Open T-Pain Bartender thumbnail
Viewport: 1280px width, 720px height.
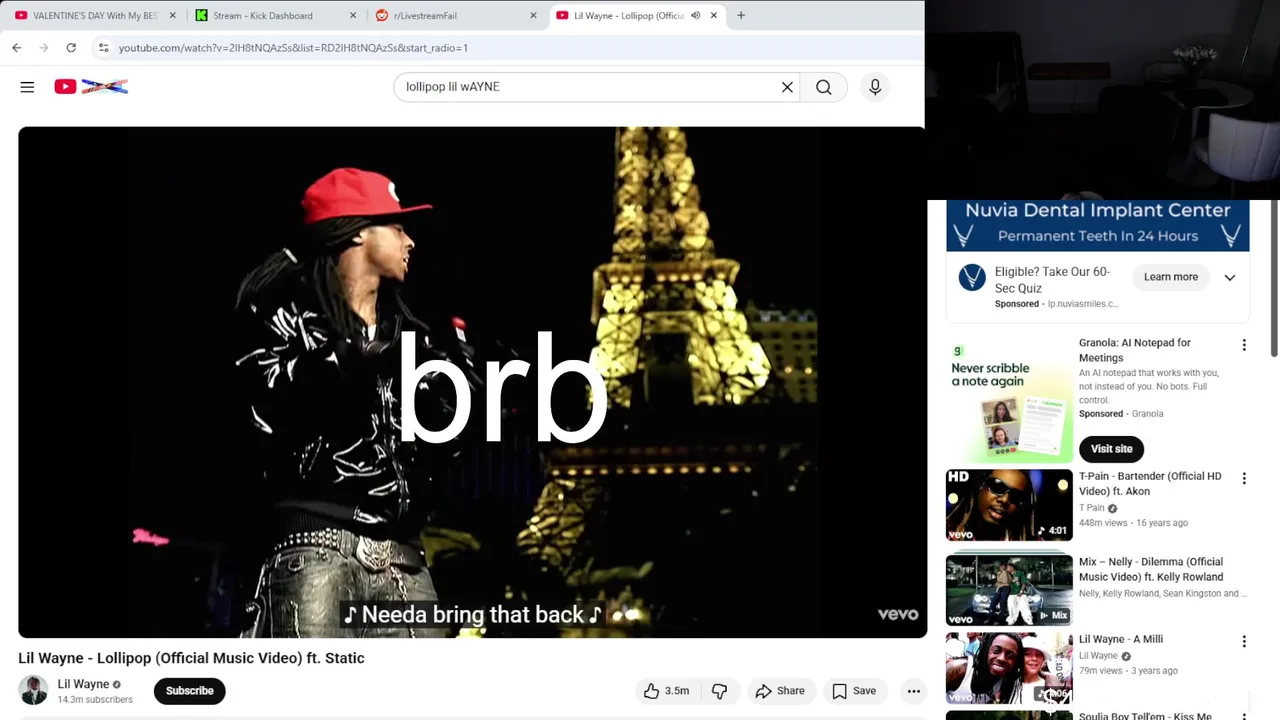coord(1009,505)
